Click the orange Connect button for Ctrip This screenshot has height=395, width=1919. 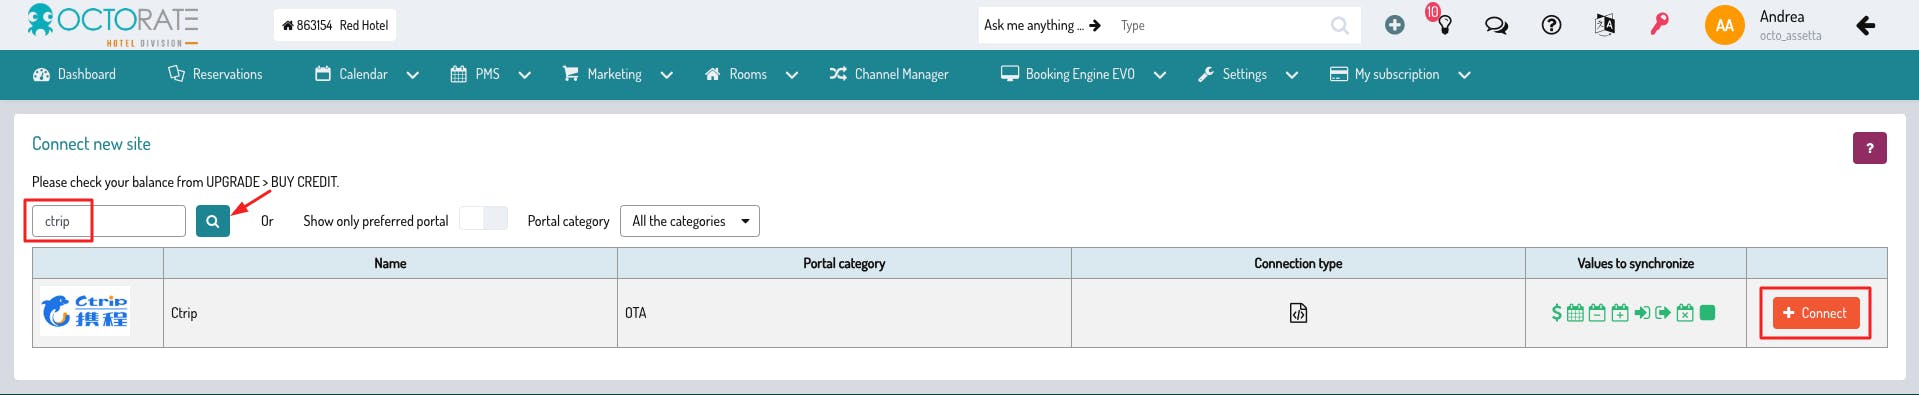tap(1816, 313)
